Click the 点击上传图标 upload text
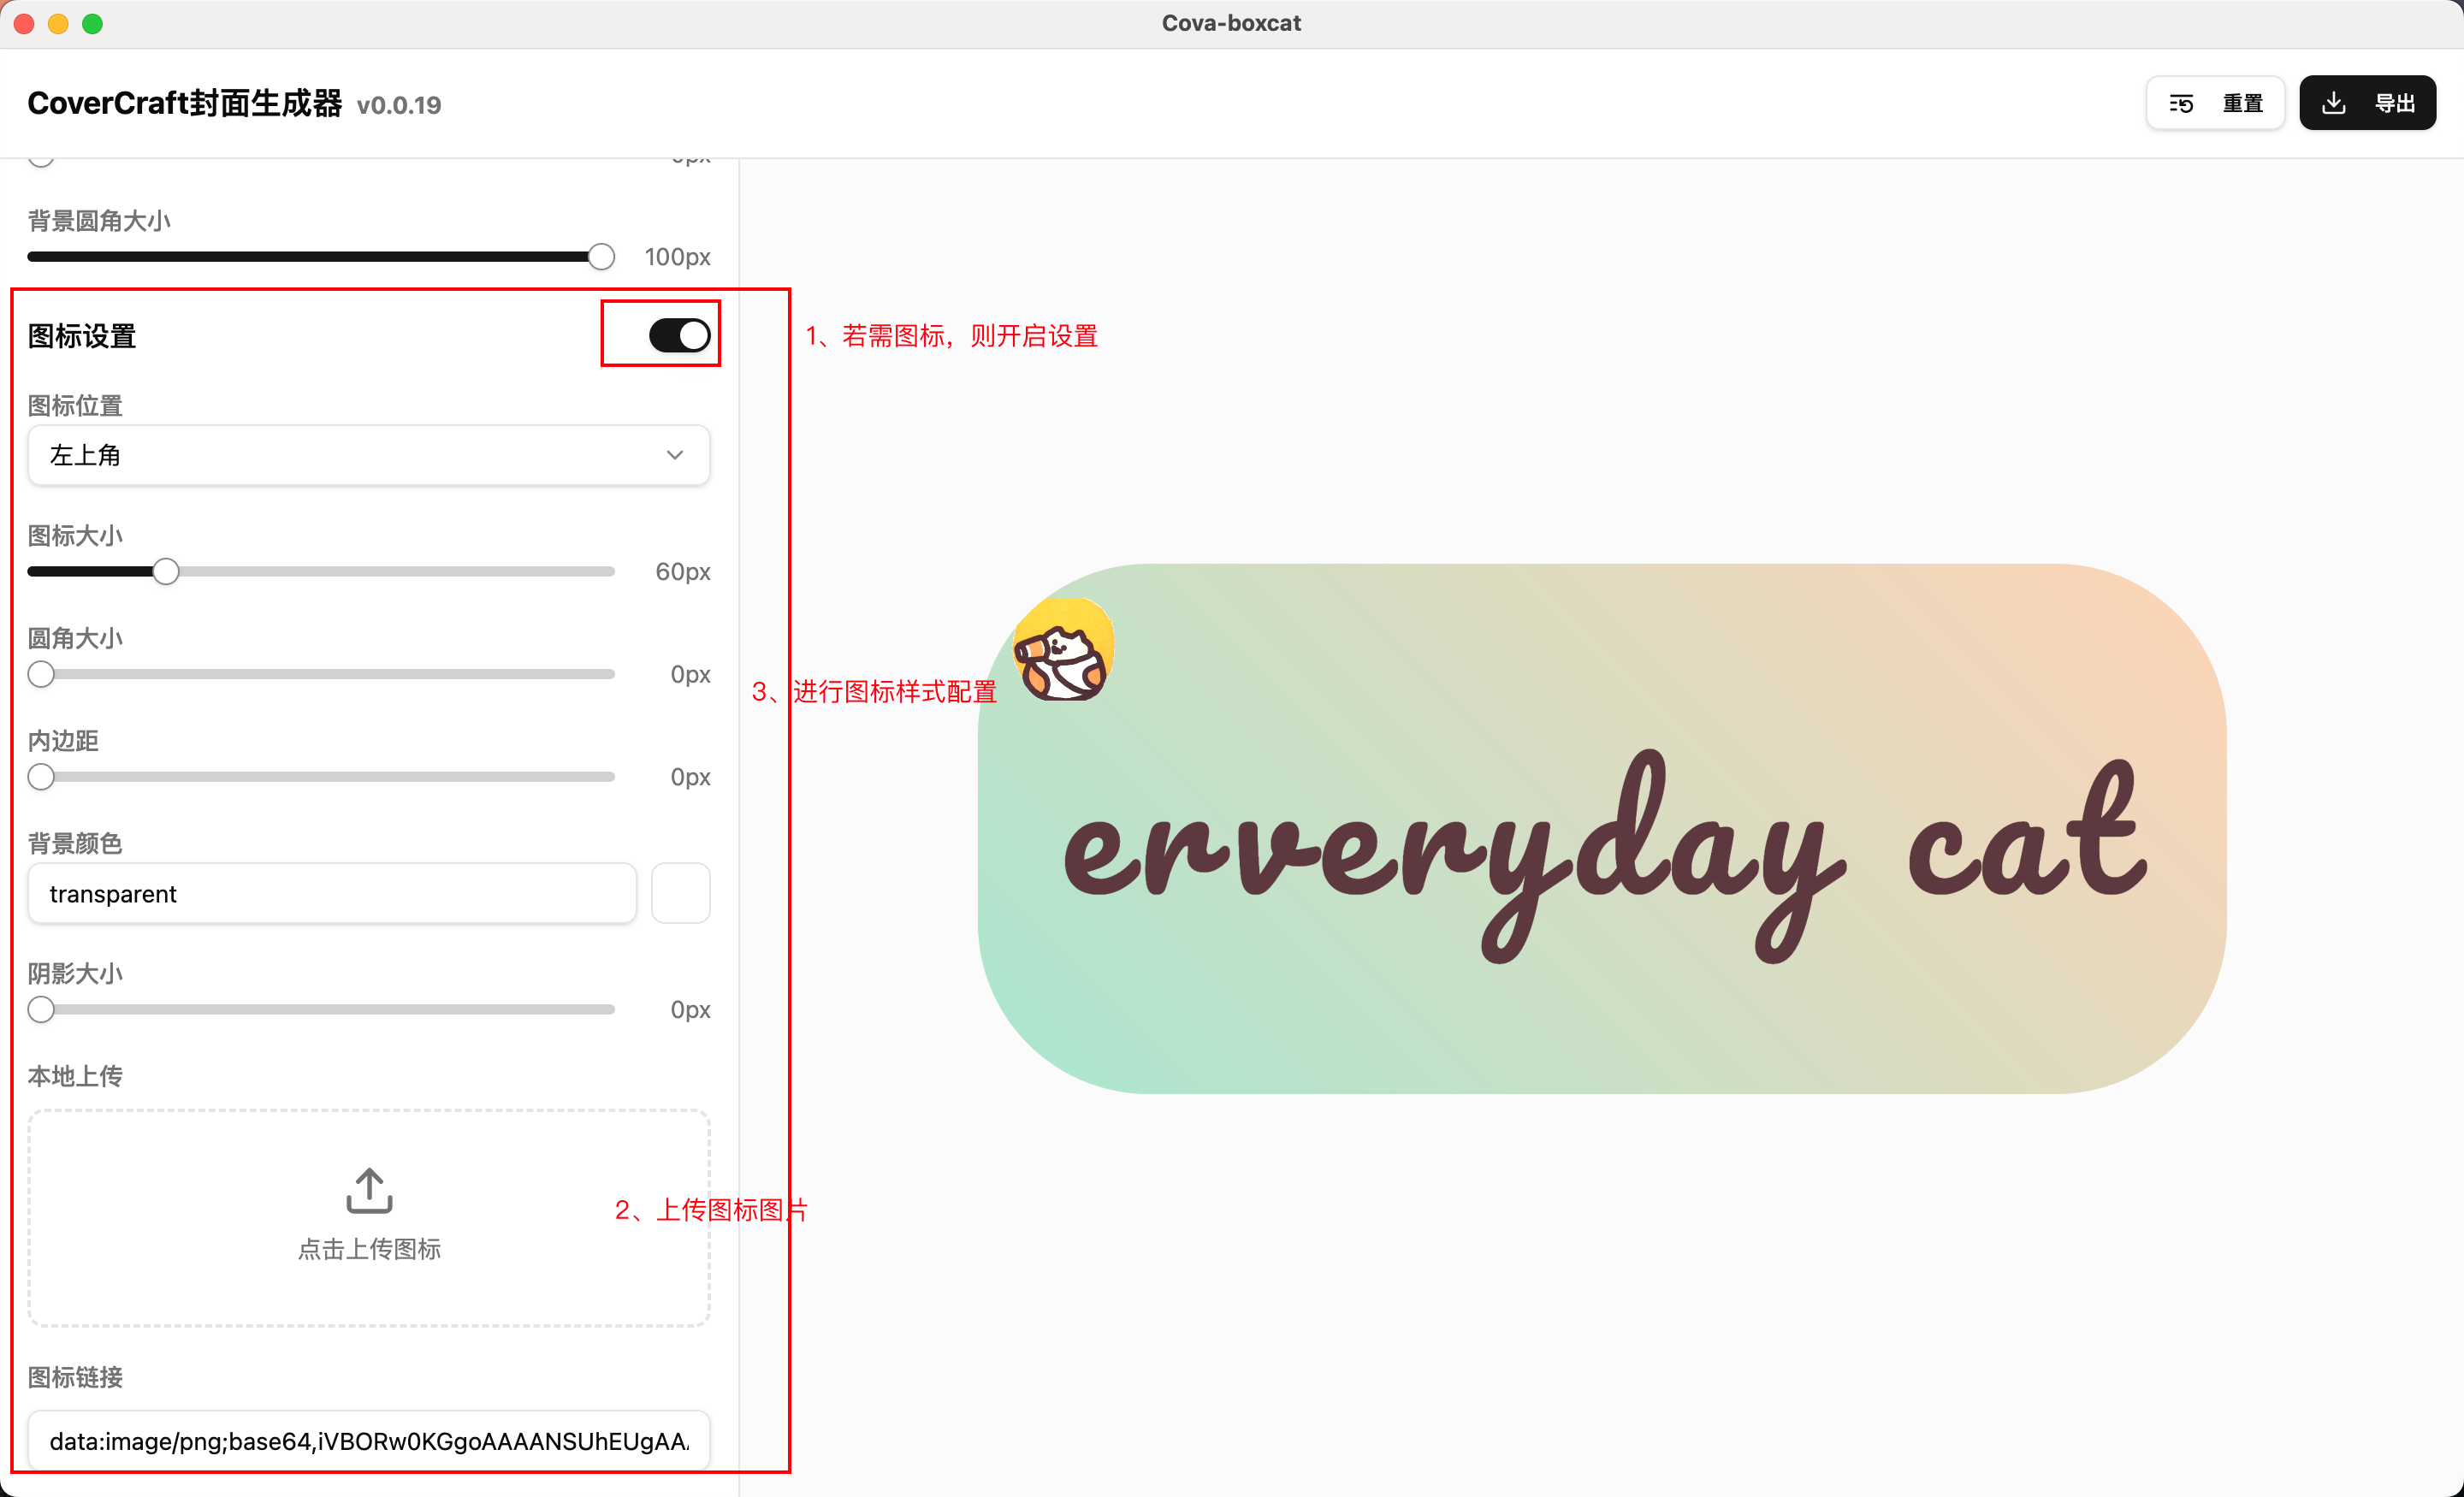This screenshot has height=1497, width=2464. coord(369,1250)
